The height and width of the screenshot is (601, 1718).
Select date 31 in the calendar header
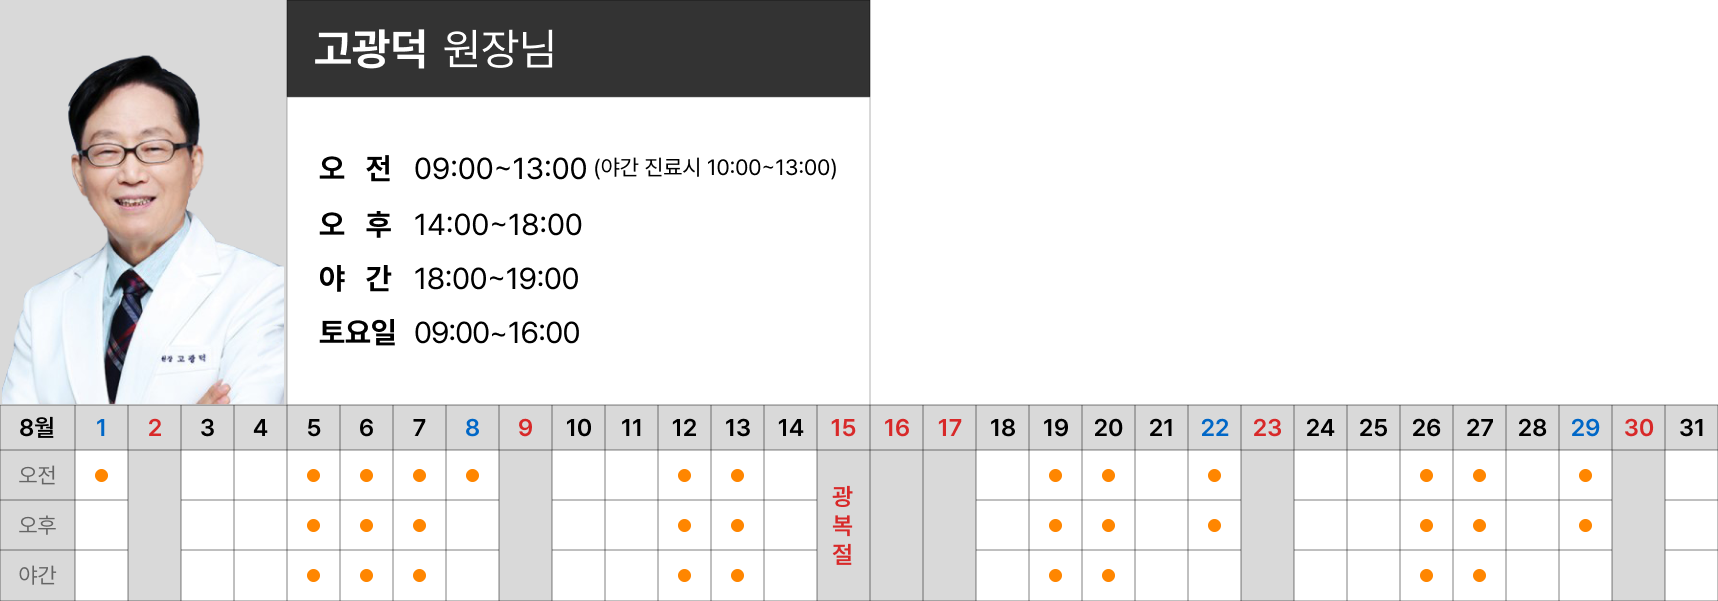pyautogui.click(x=1691, y=428)
